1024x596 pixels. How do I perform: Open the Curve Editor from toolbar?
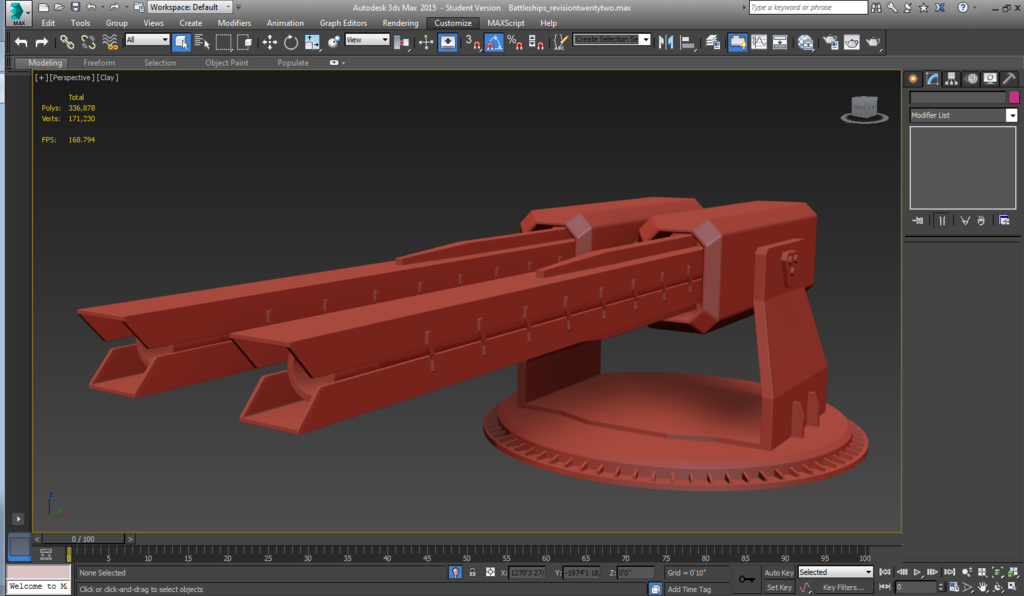758,42
